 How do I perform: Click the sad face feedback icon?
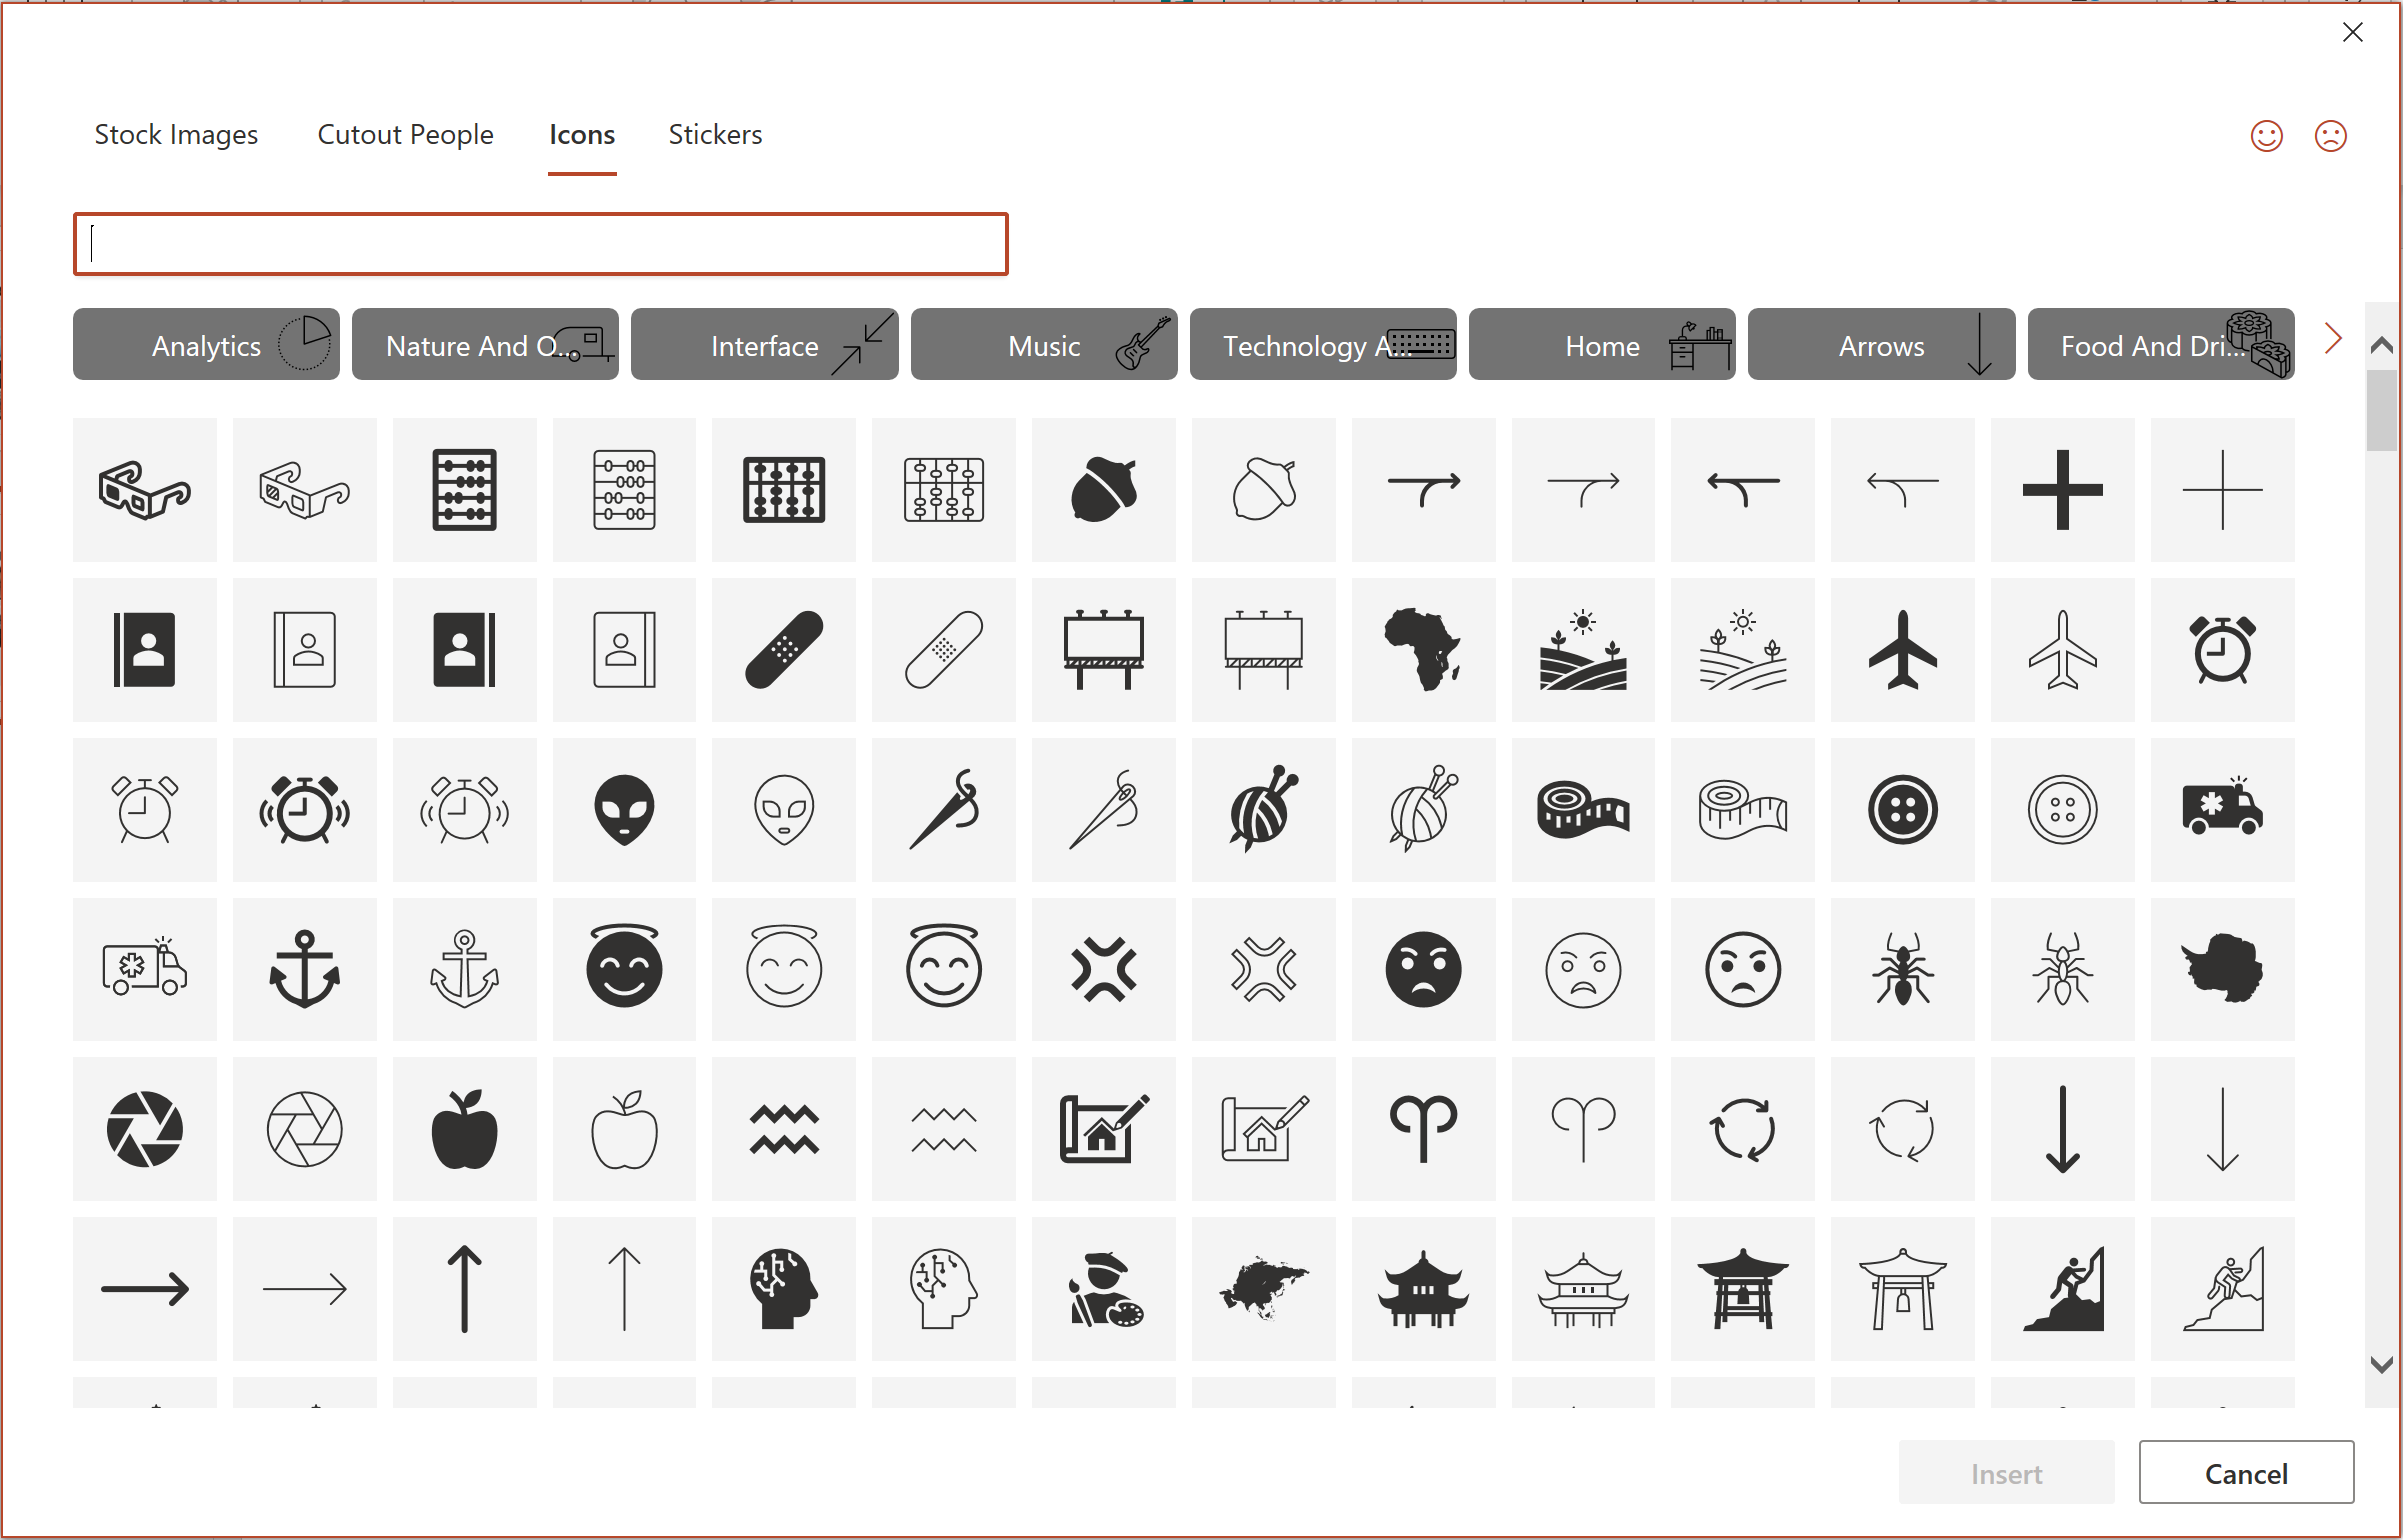coord(2330,136)
